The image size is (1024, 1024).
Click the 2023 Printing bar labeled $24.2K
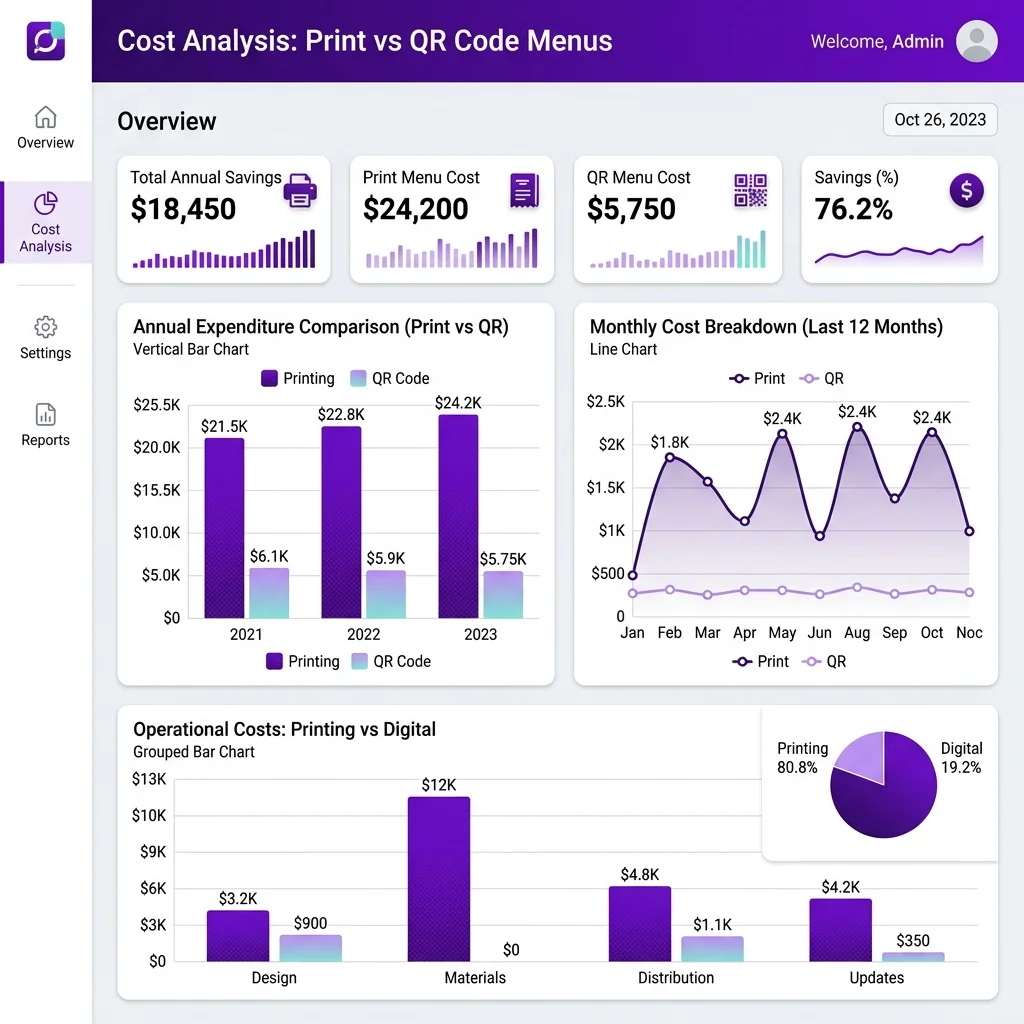click(x=458, y=517)
